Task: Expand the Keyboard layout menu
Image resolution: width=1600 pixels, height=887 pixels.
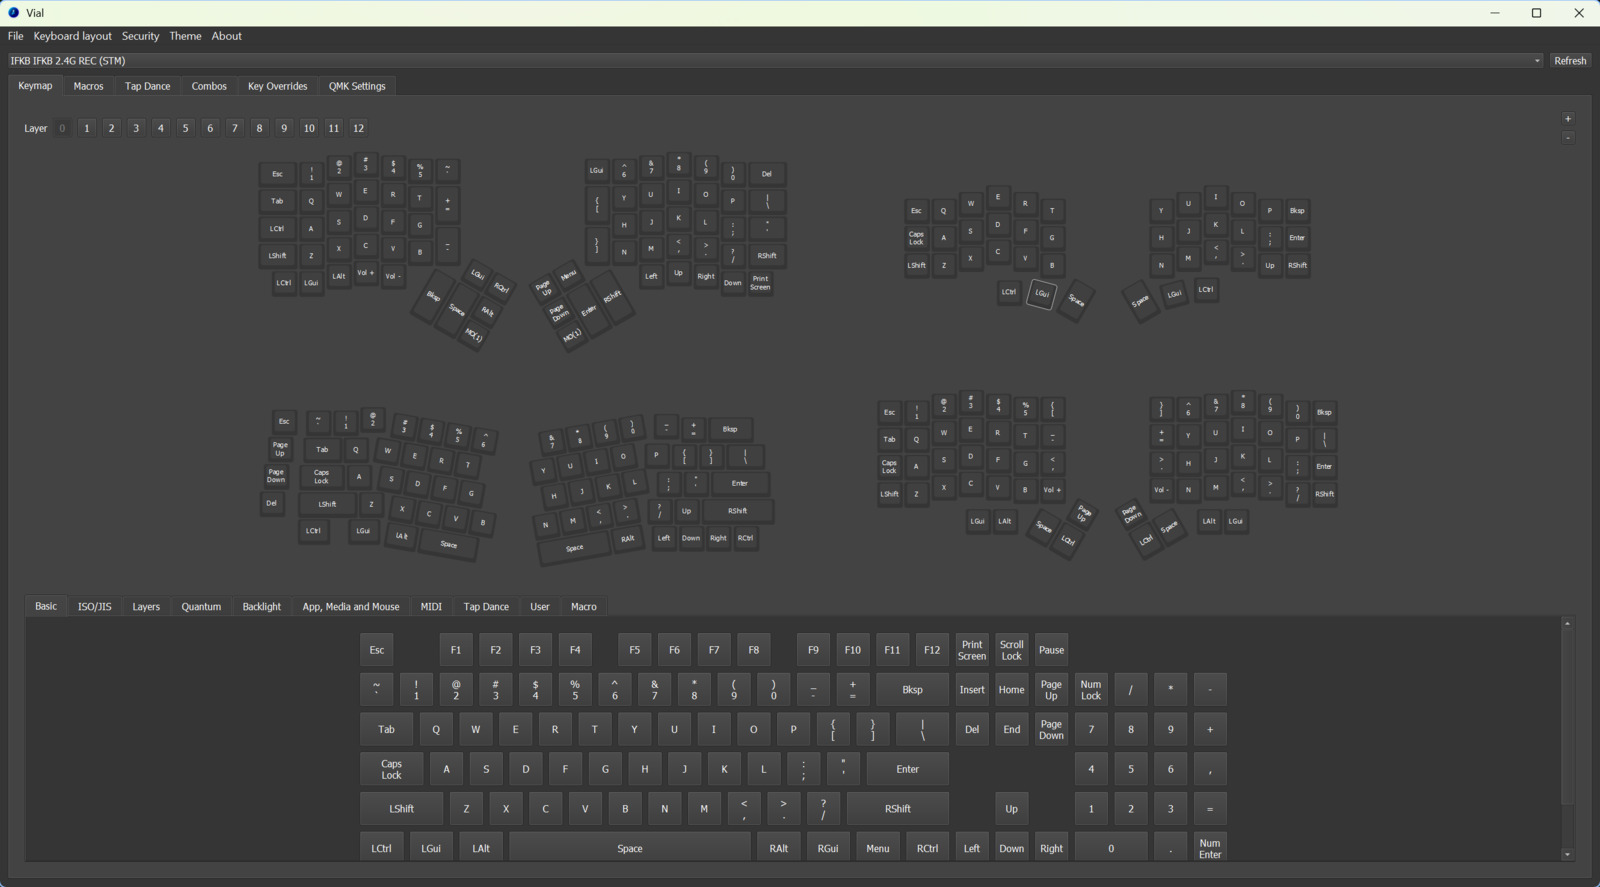Action: pos(72,36)
